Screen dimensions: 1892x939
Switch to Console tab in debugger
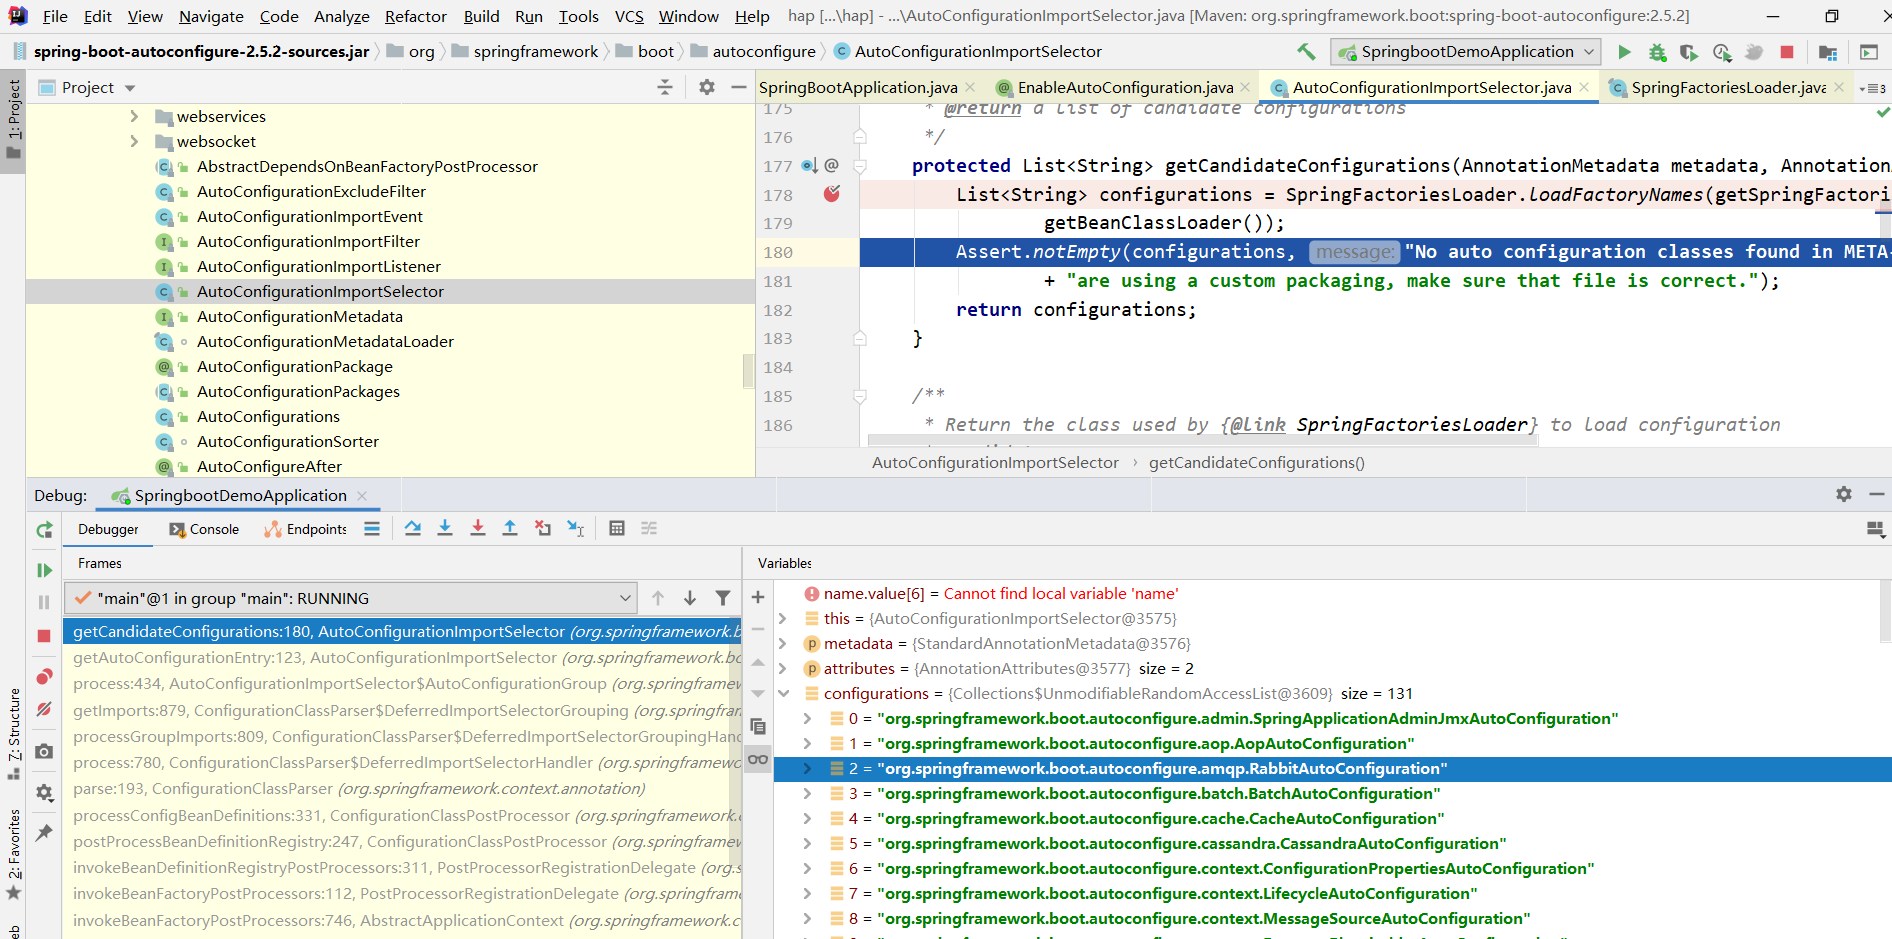(204, 529)
